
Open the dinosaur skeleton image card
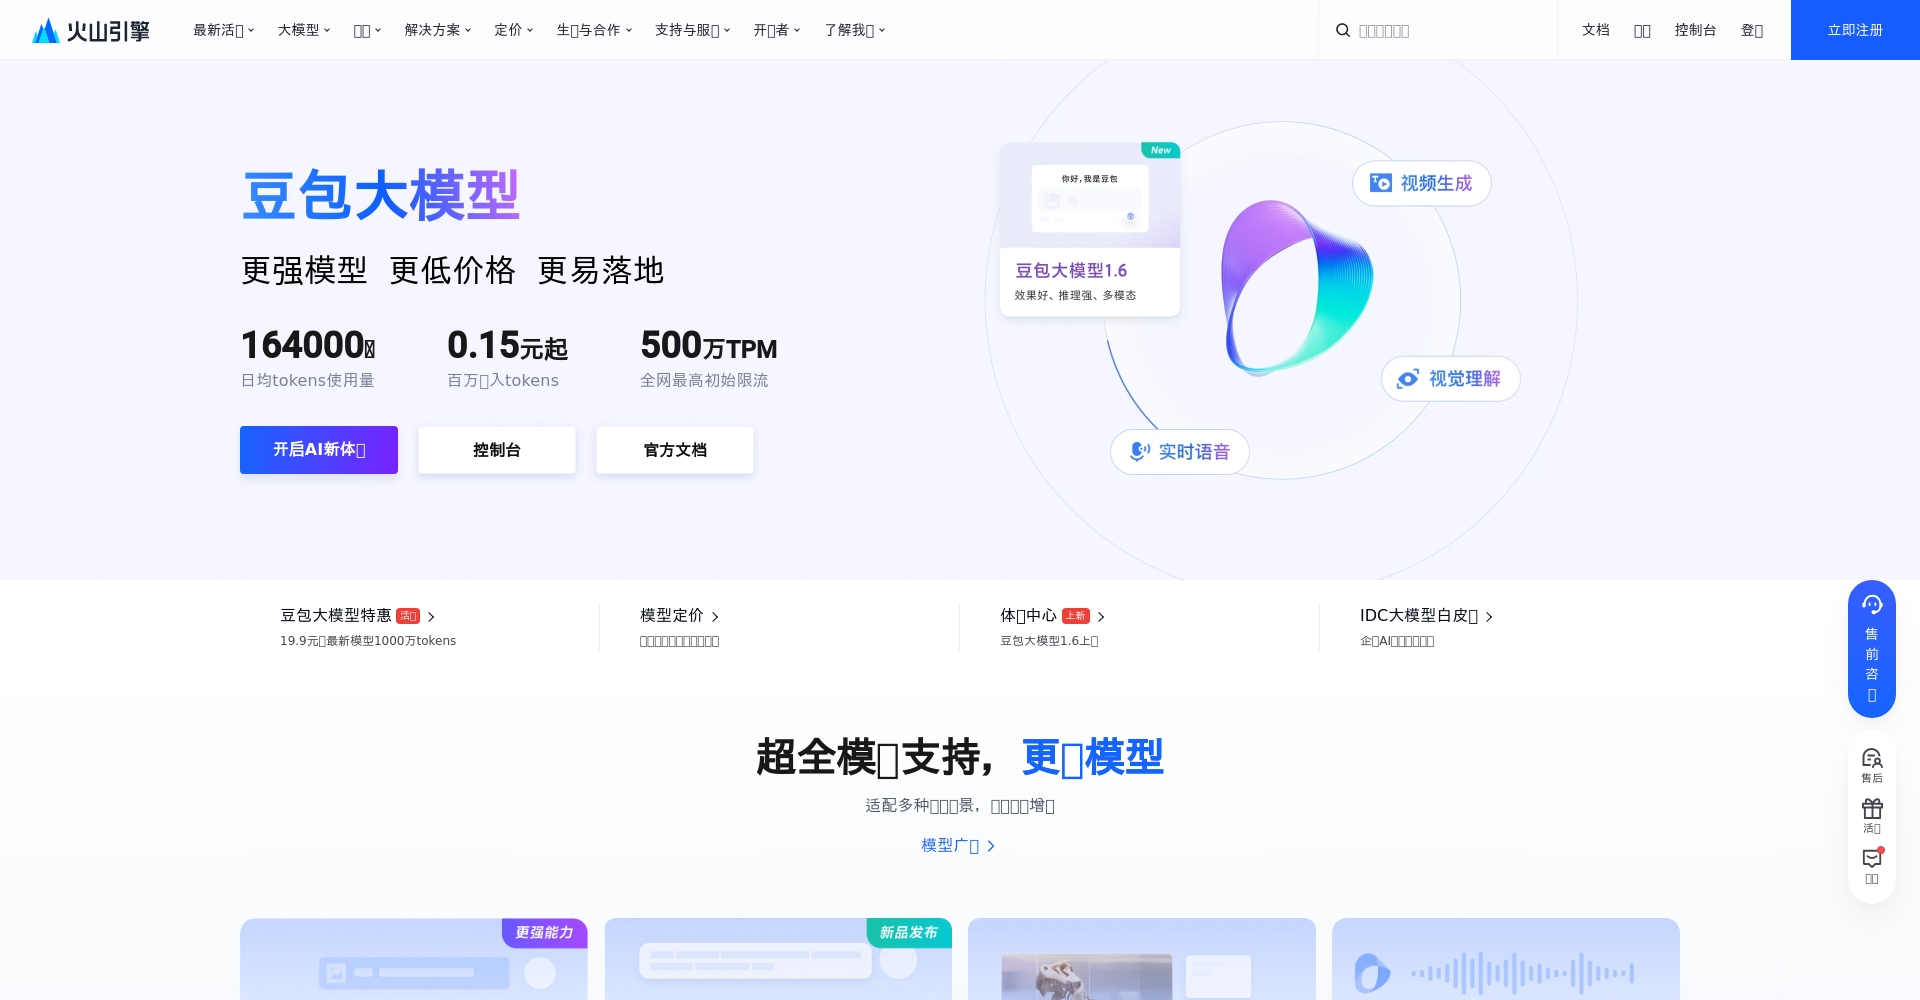(1142, 959)
